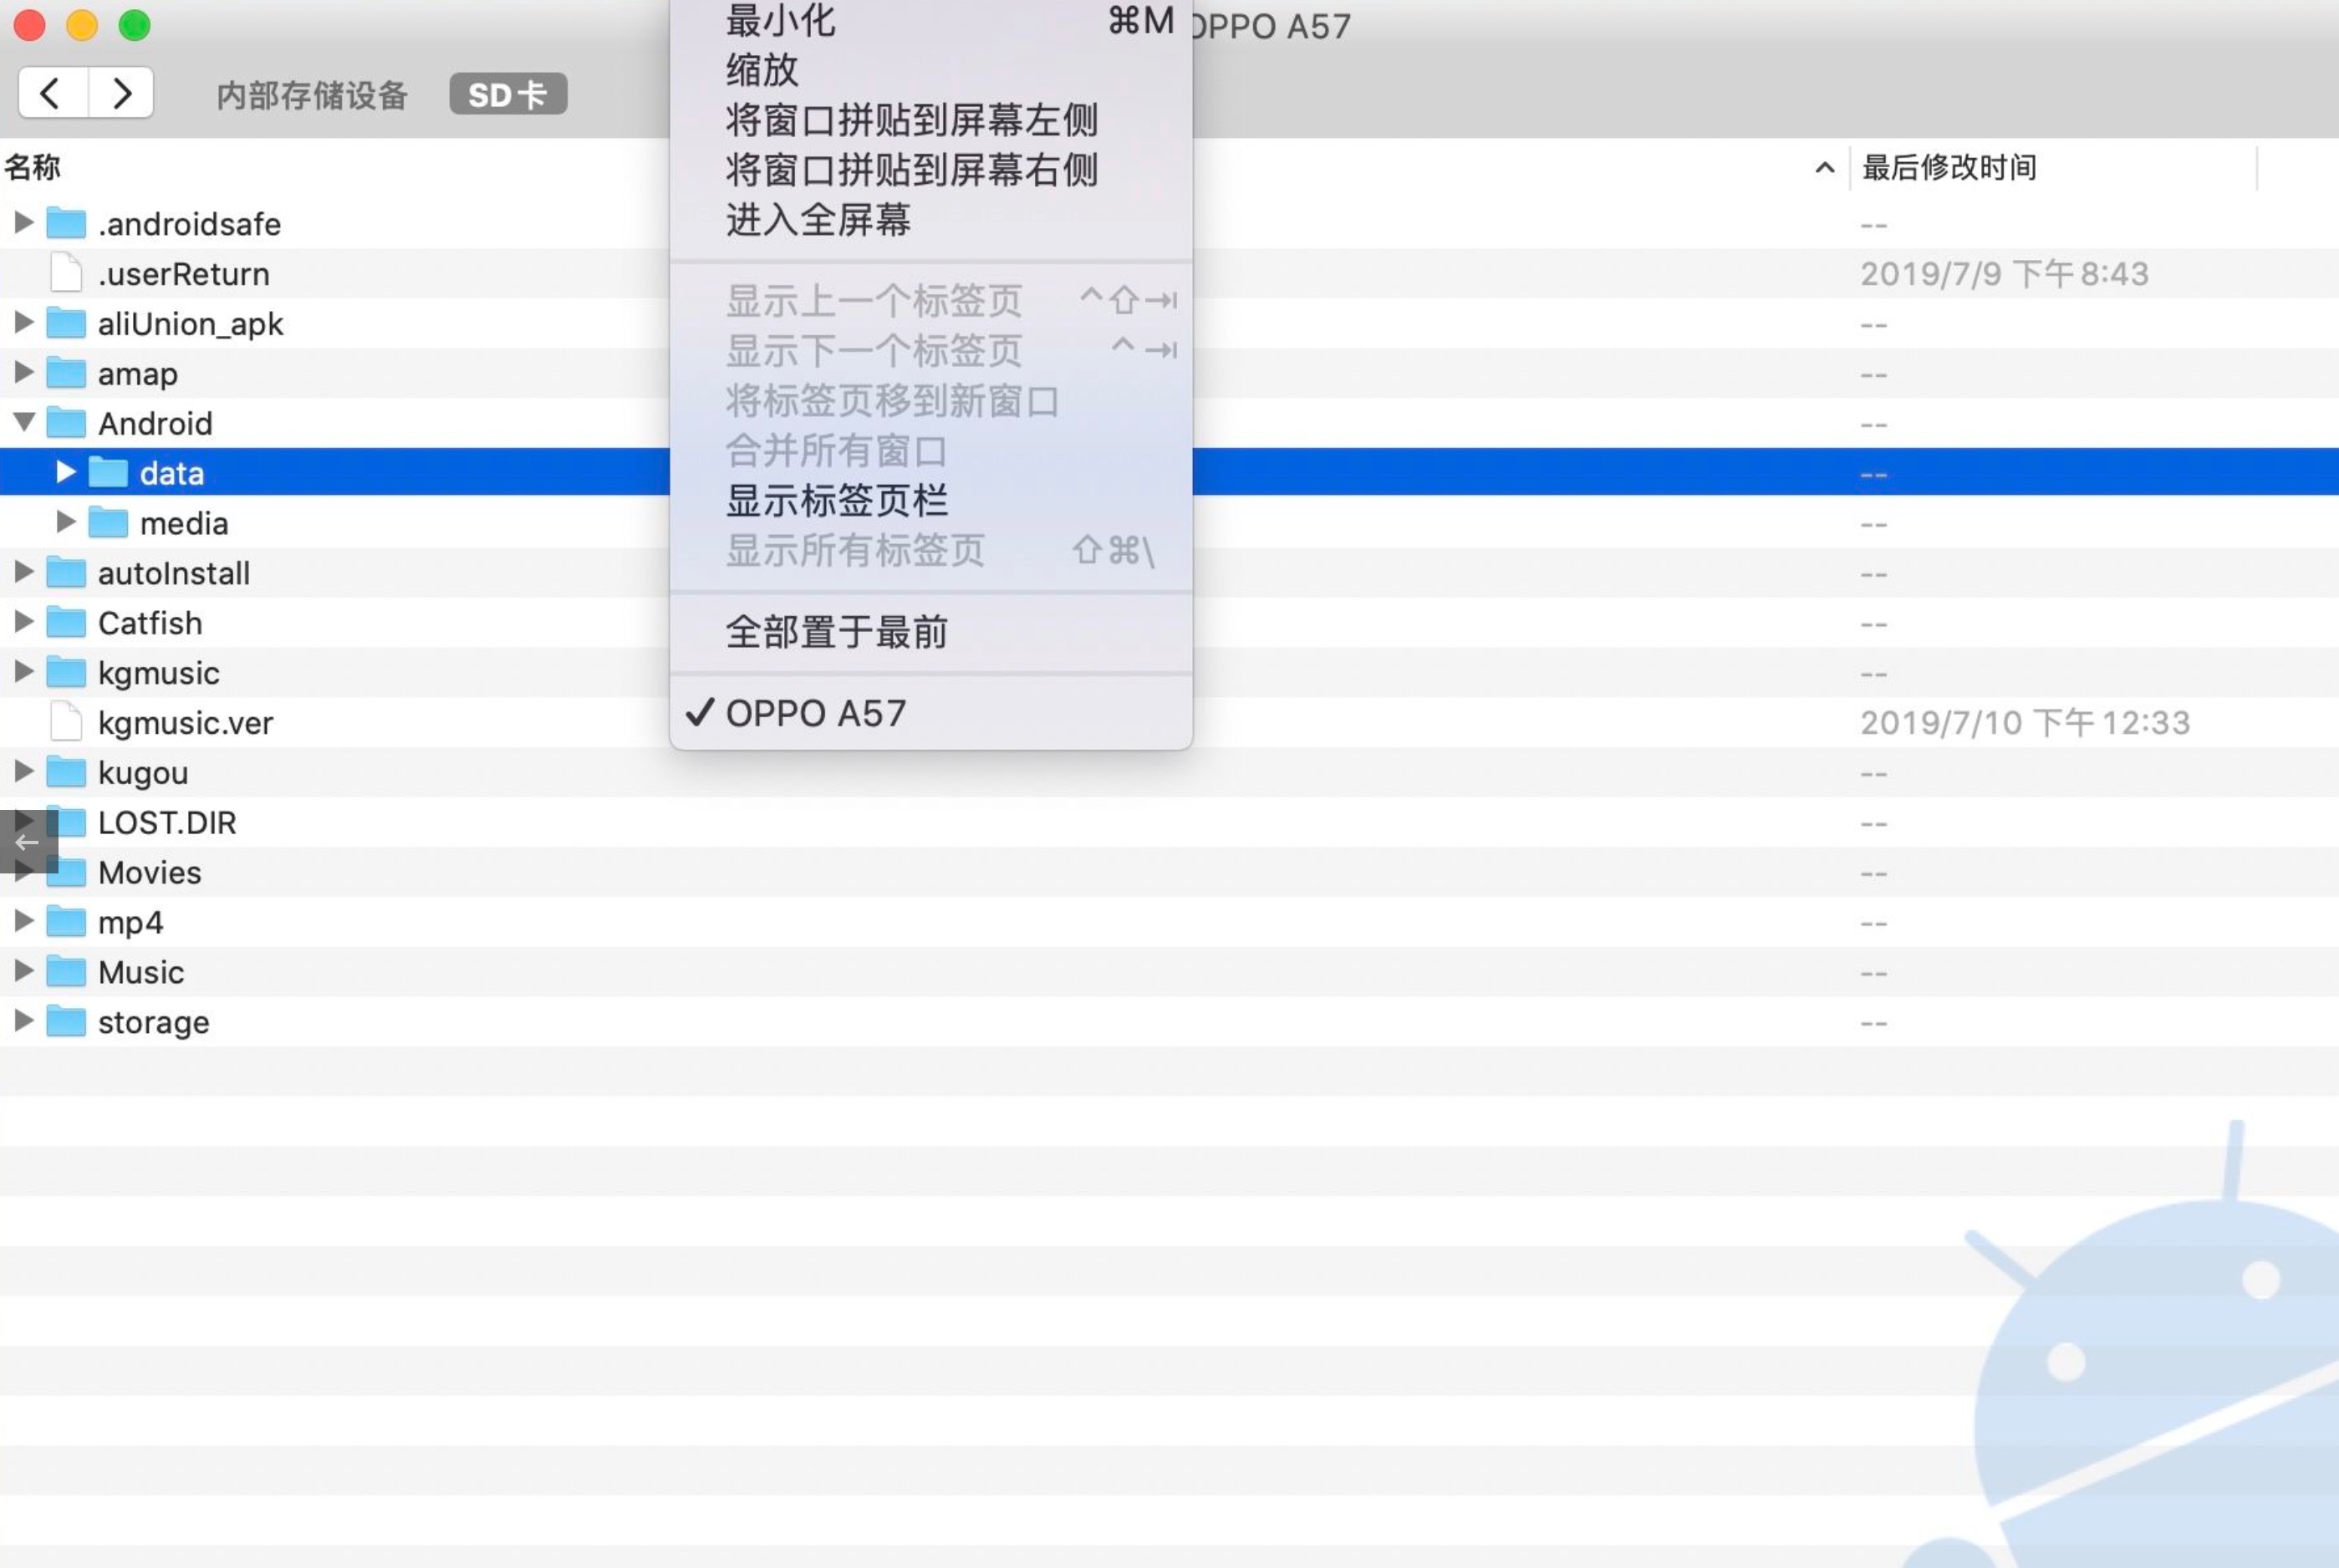
Task: Select the mp4 folder icon
Action: click(66, 921)
